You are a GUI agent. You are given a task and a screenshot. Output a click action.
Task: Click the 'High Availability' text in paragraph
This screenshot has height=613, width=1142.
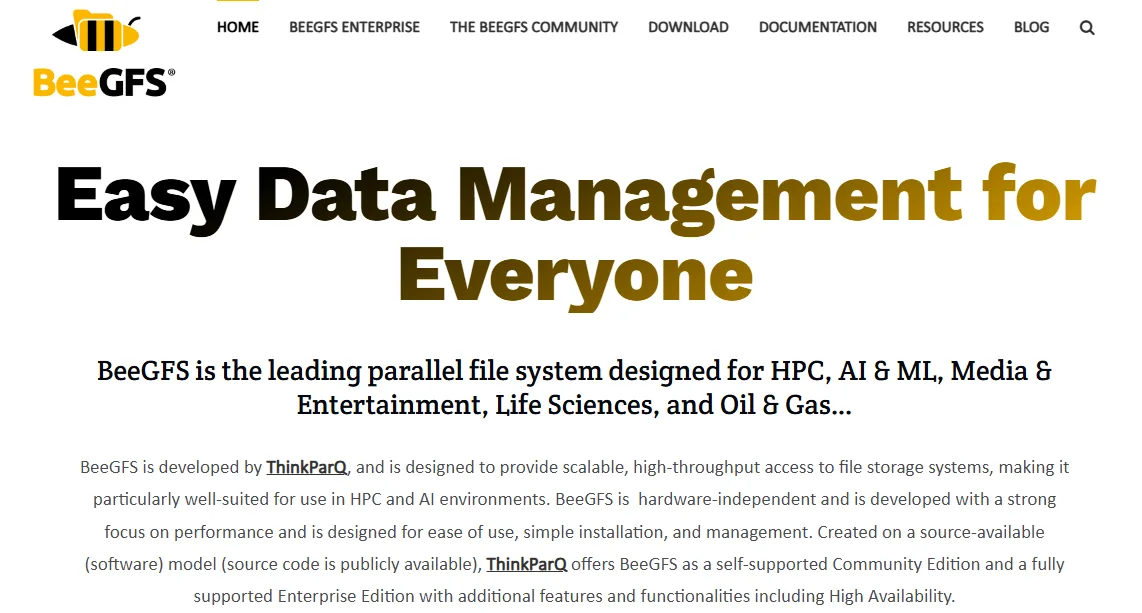[891, 596]
